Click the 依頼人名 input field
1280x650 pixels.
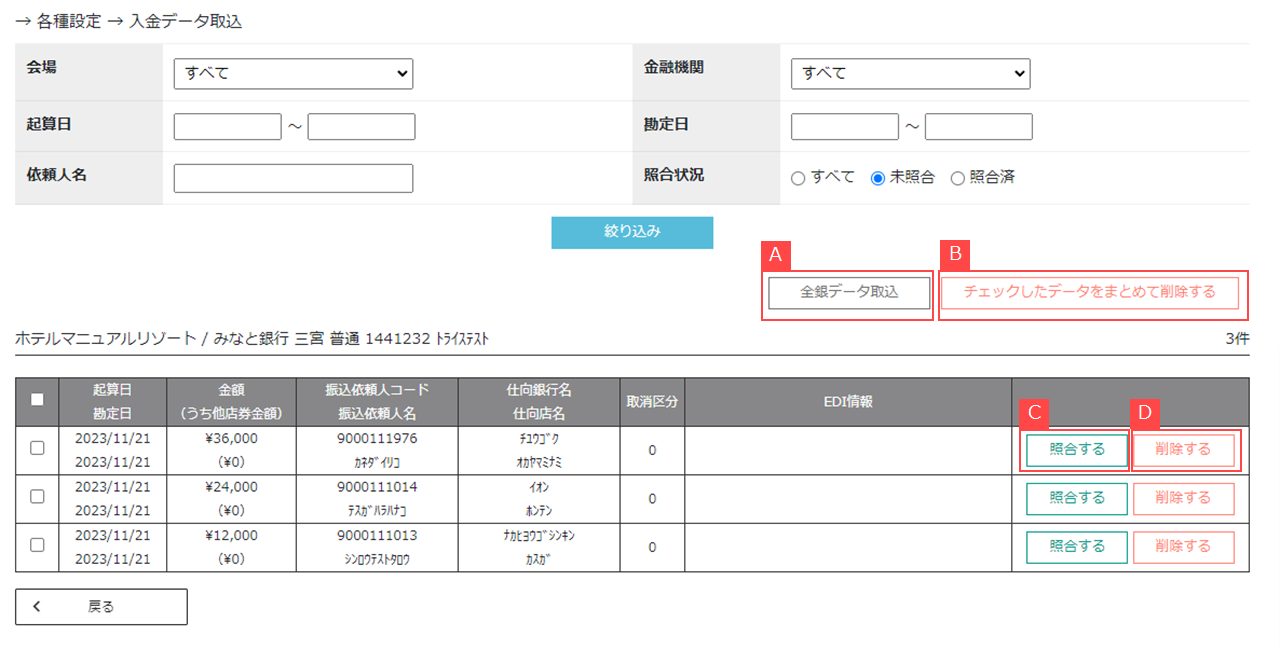293,178
